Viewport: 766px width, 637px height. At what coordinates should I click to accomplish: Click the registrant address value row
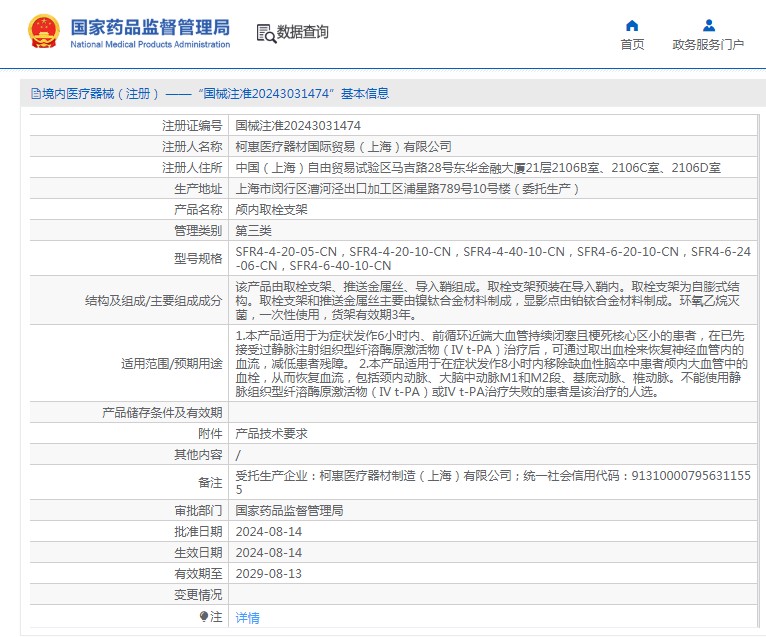478,168
